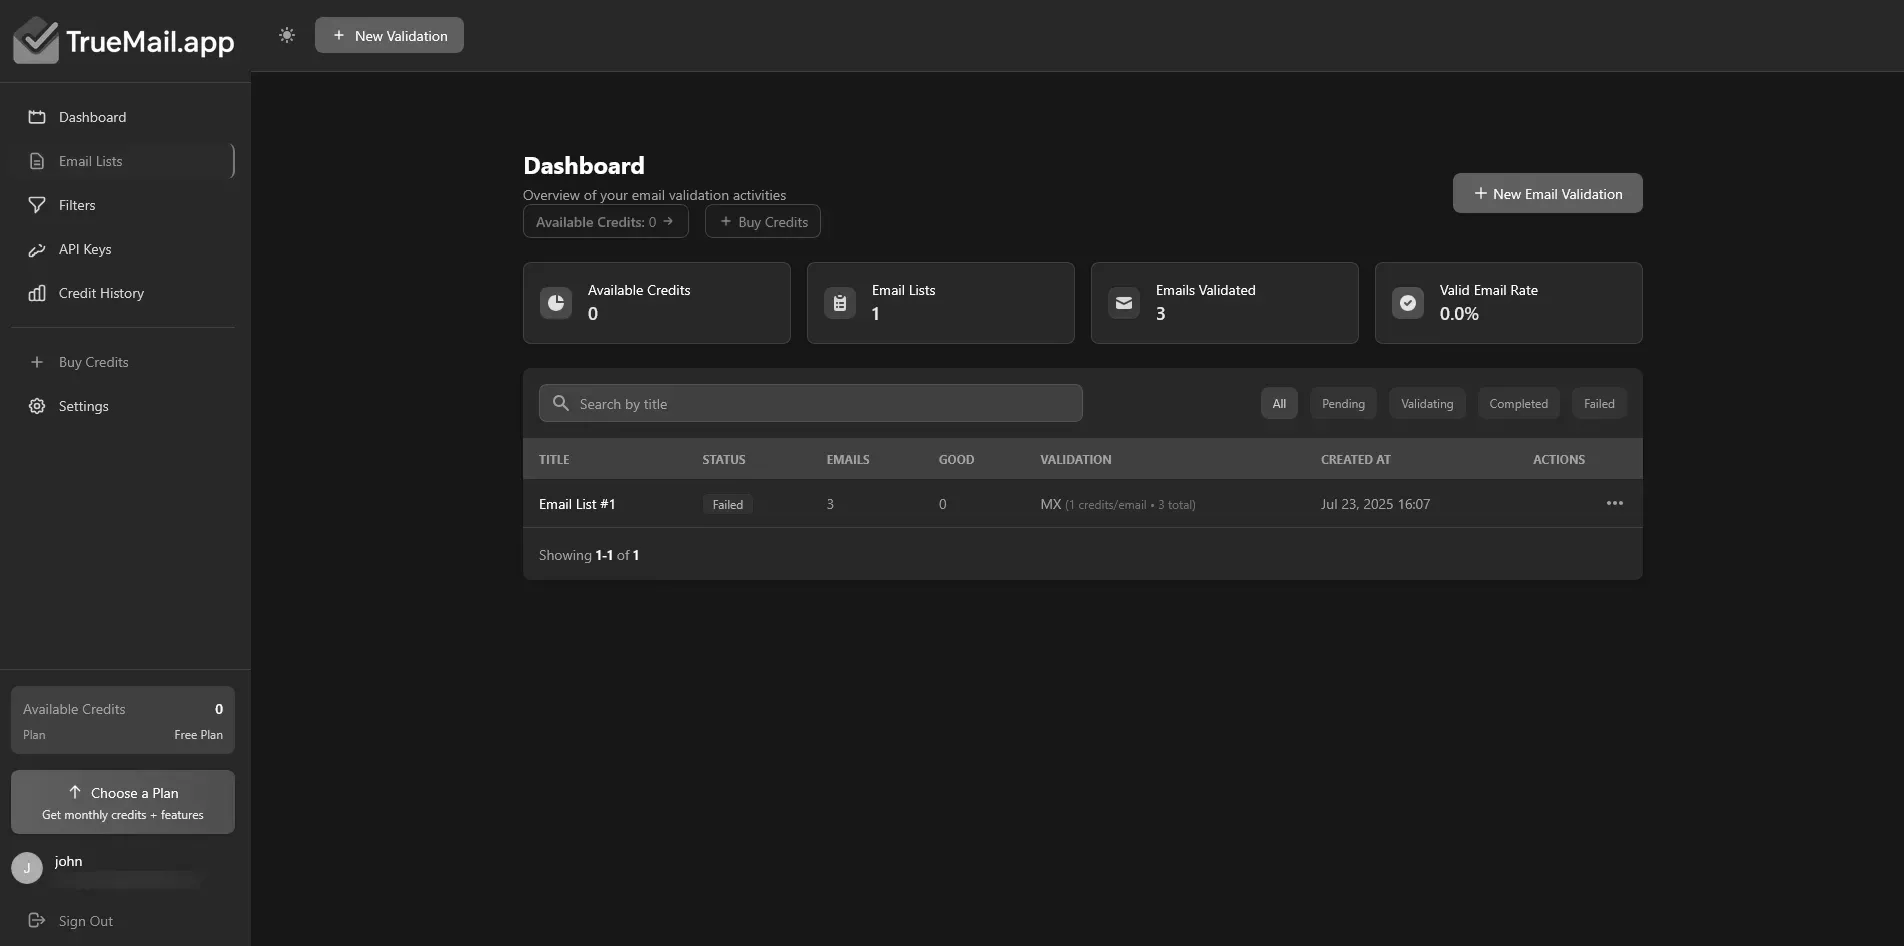
Task: Click the Available Credits pie chart icon
Action: click(556, 303)
